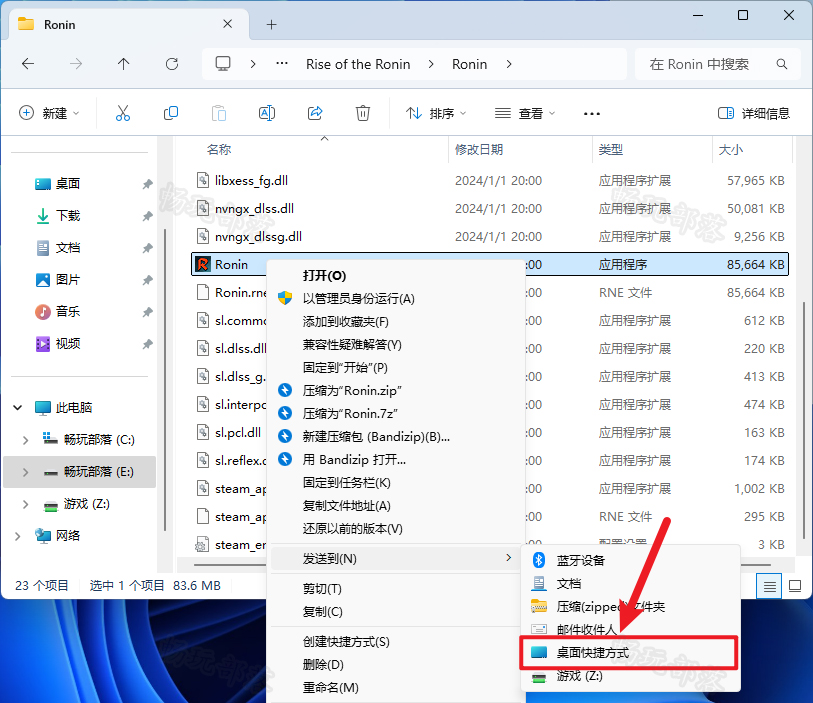Image resolution: width=813 pixels, height=703 pixels.
Task: Expand the 畅玩部落 (C:) drive node
Action: tap(25, 440)
